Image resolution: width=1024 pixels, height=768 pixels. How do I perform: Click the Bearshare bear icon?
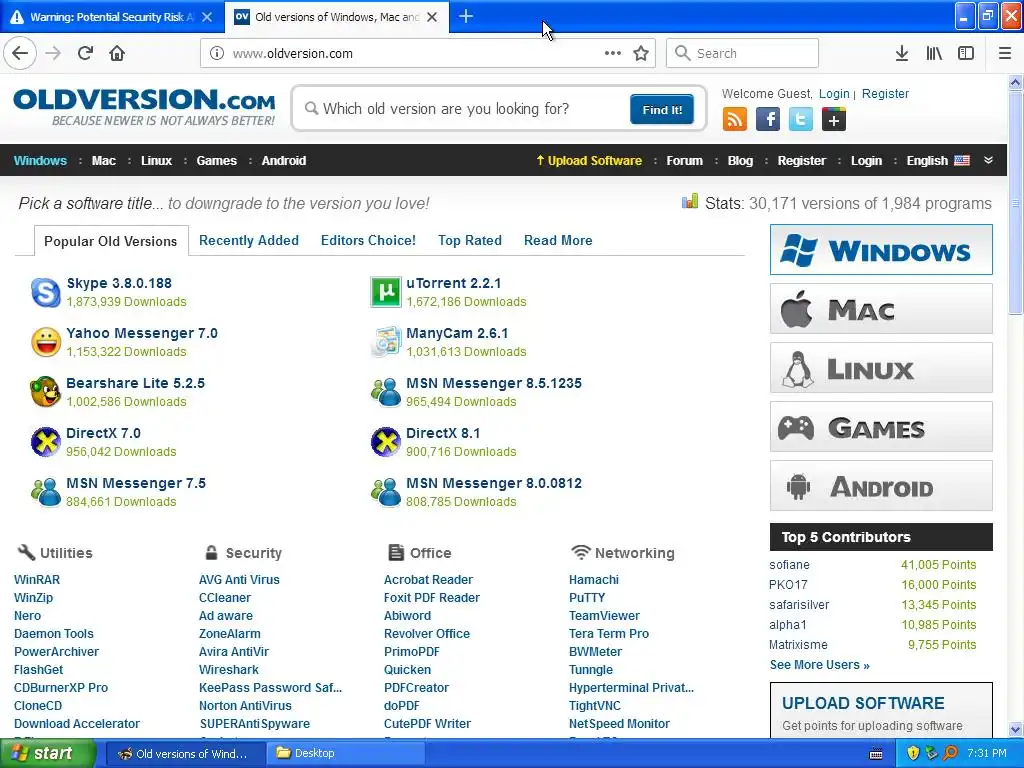pos(46,392)
